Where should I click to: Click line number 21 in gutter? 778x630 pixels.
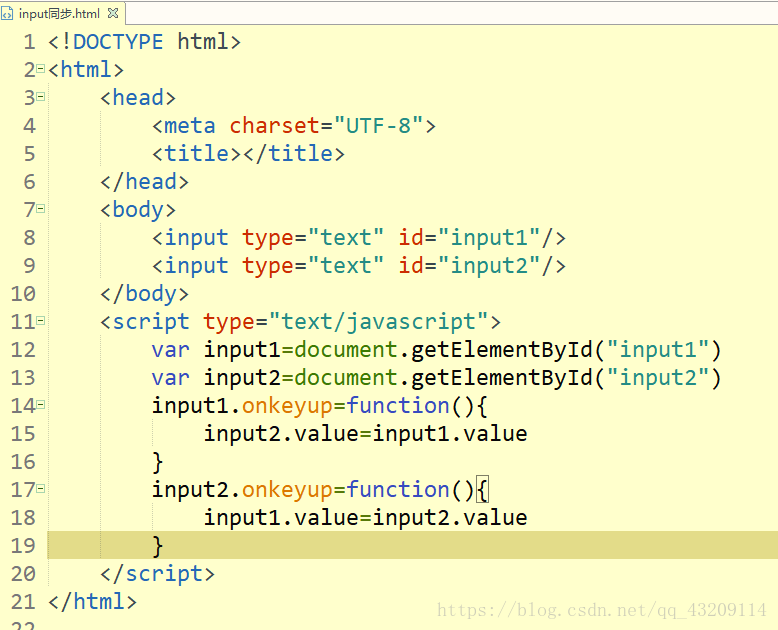[23, 602]
